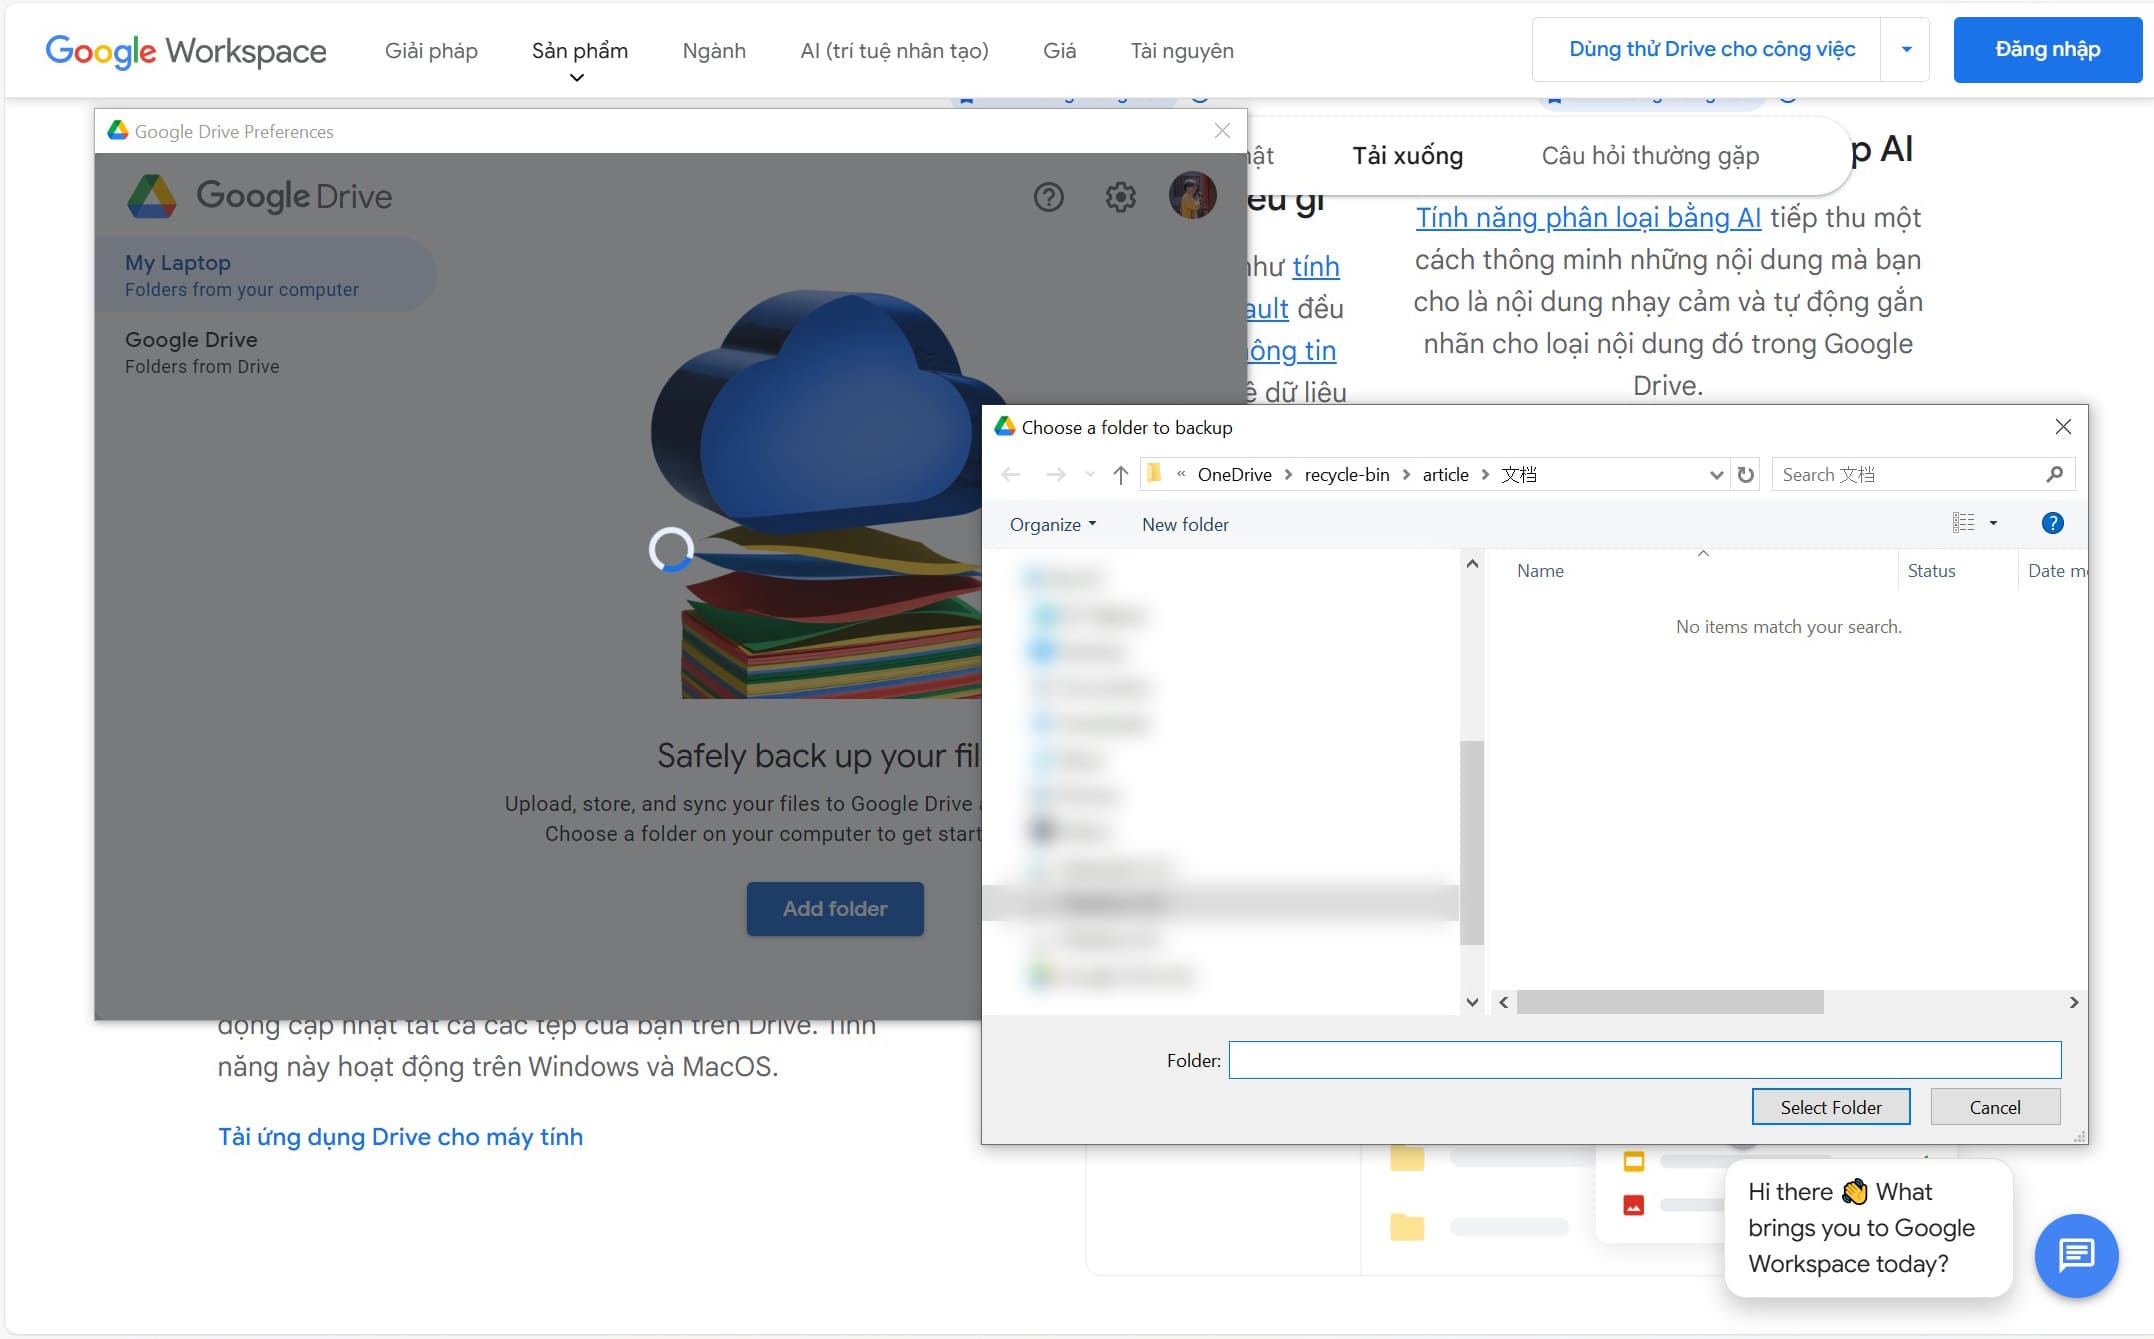
Task: Open Help in Google Drive Preferences
Action: click(x=1048, y=197)
